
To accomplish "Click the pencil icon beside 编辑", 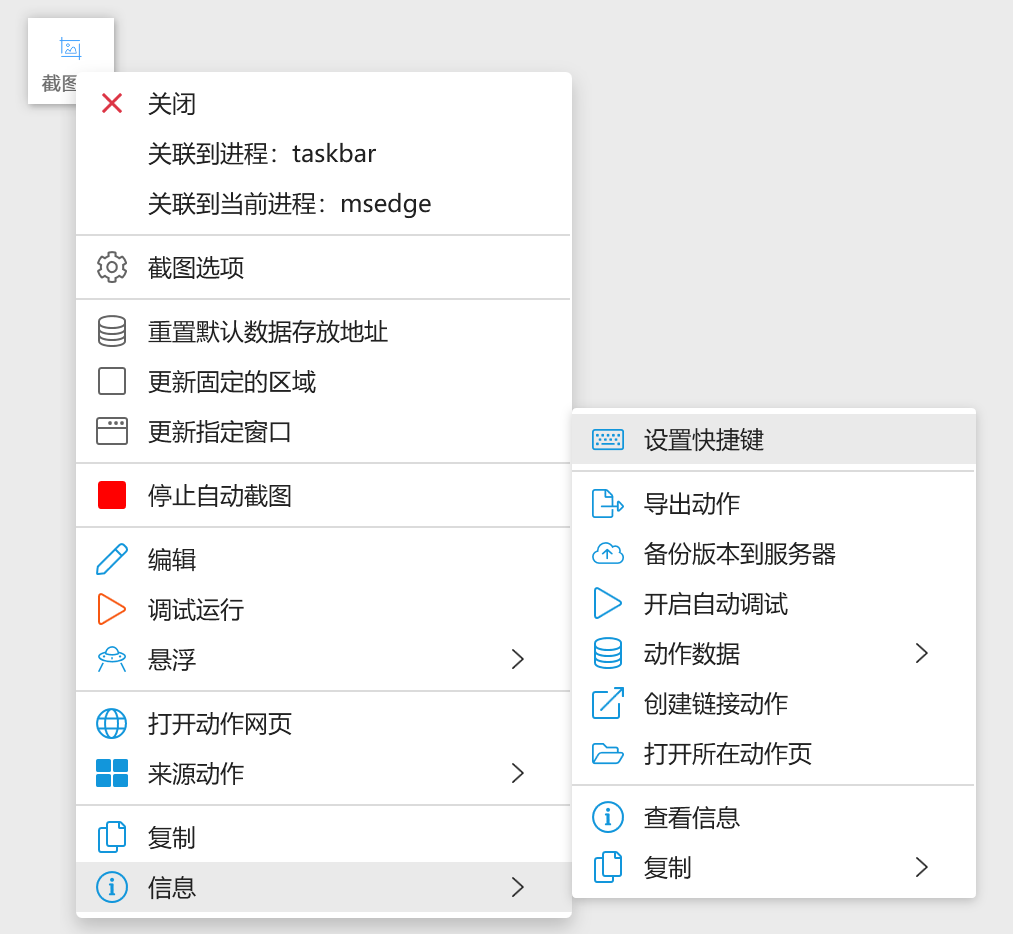I will [112, 559].
